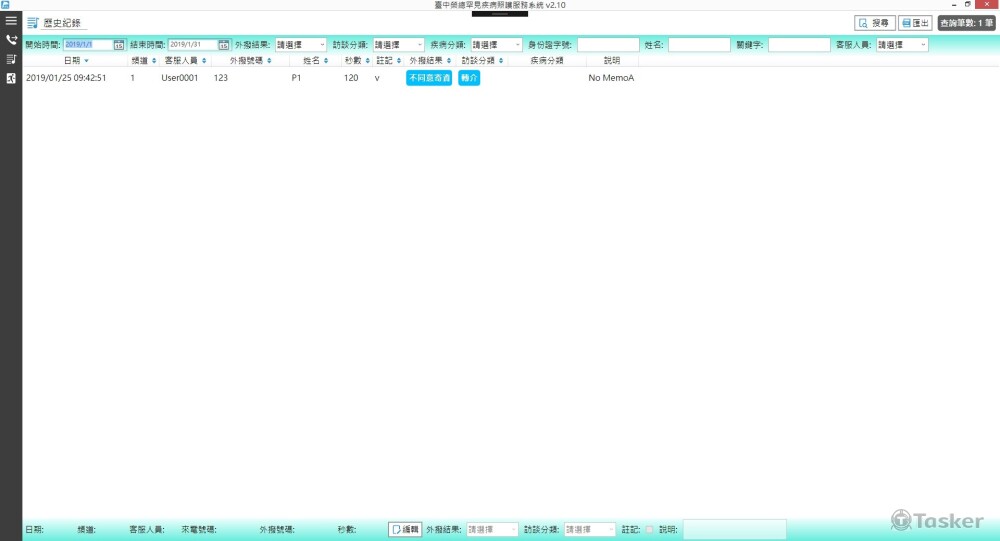Click the No MemoA cell
Image resolution: width=1000 pixels, height=541 pixels.
coord(611,78)
